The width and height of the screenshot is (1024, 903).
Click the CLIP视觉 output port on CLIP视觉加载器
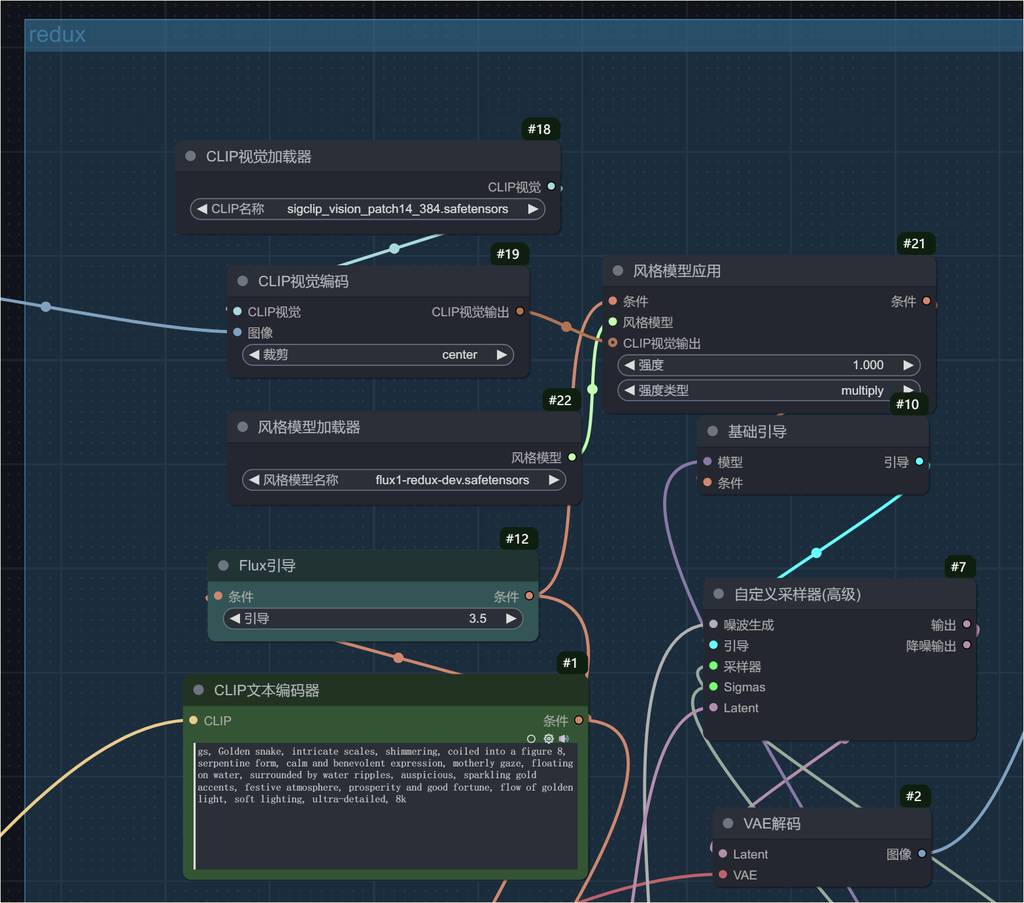(551, 187)
